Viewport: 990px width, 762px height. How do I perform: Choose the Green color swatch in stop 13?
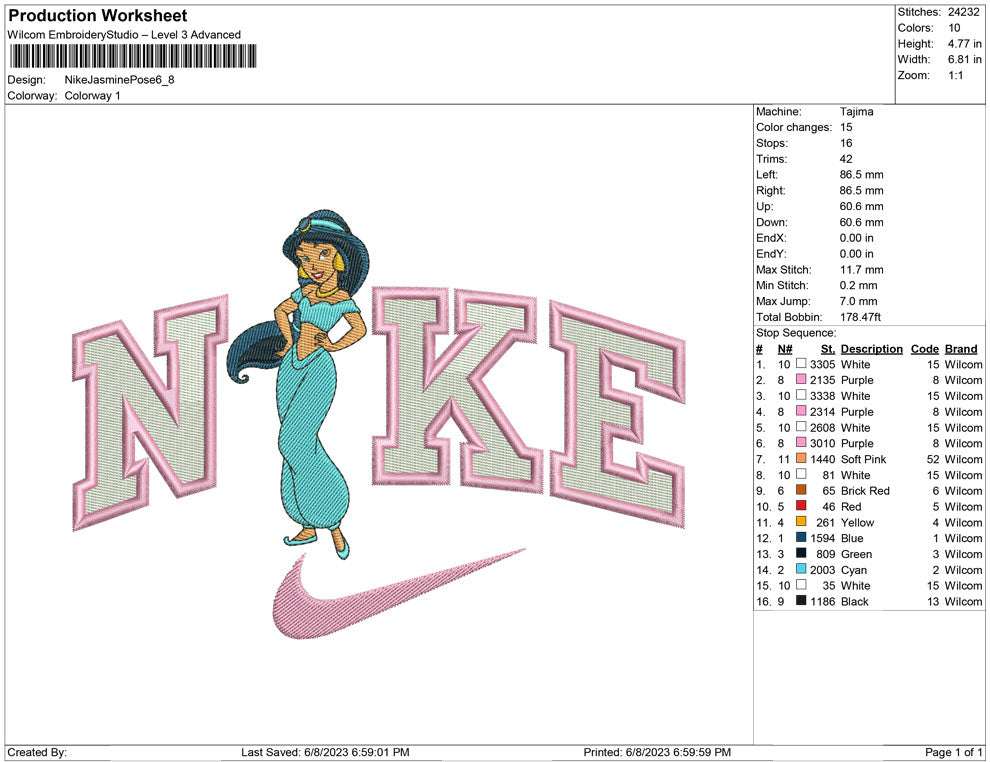[x=801, y=553]
